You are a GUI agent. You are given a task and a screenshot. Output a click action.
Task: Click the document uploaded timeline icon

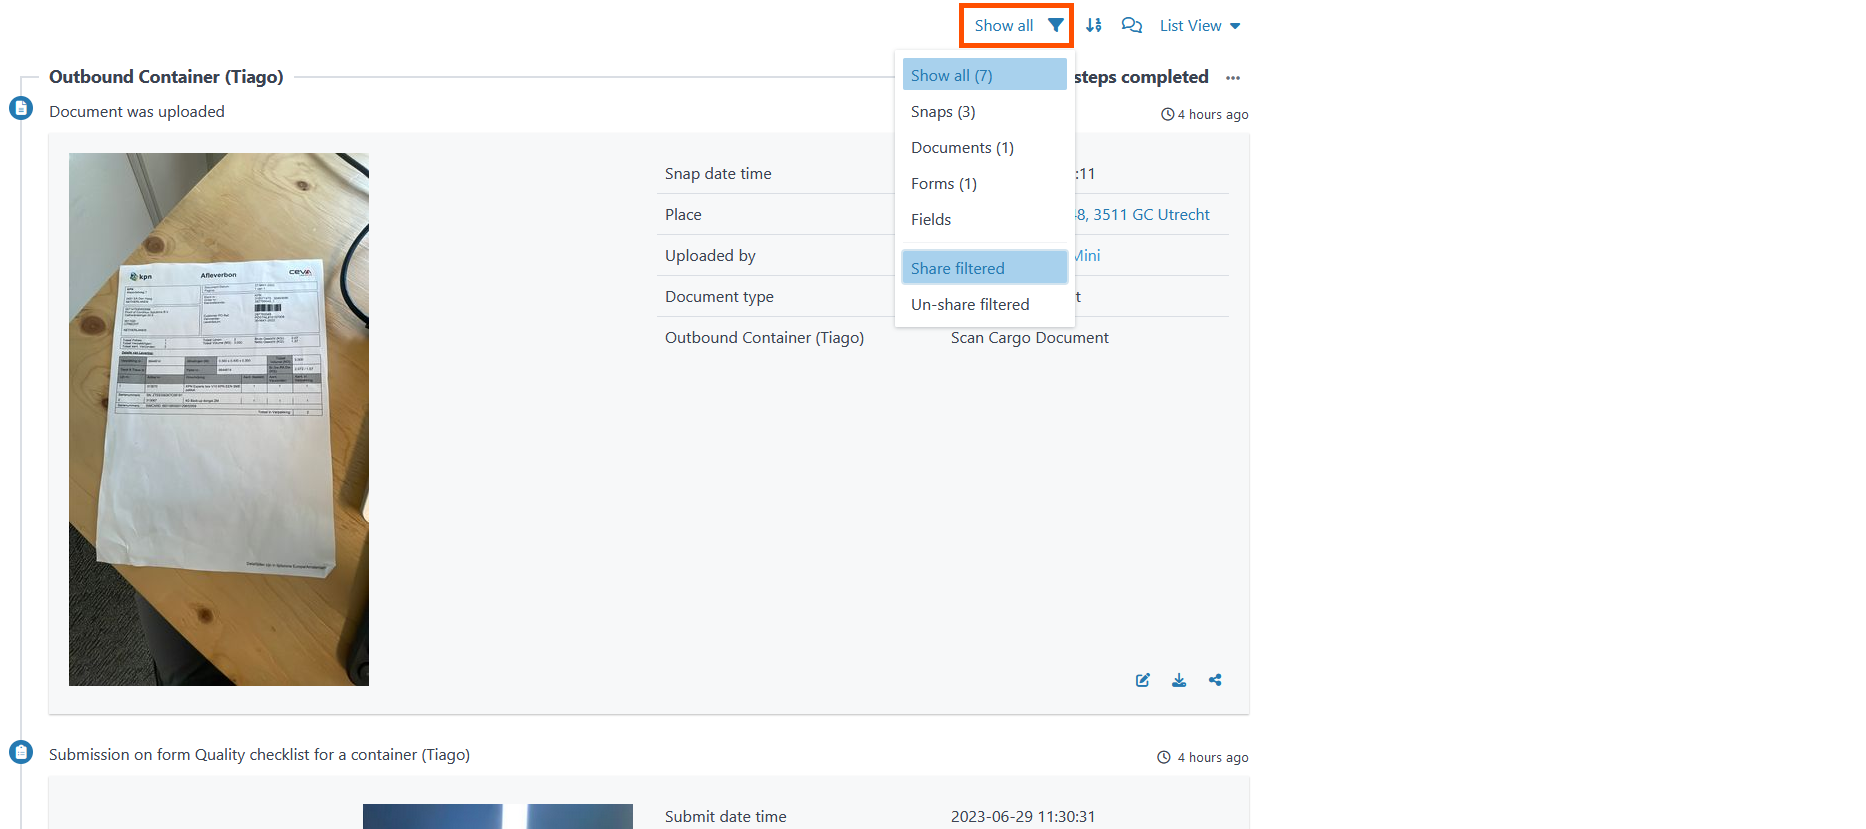tap(21, 108)
